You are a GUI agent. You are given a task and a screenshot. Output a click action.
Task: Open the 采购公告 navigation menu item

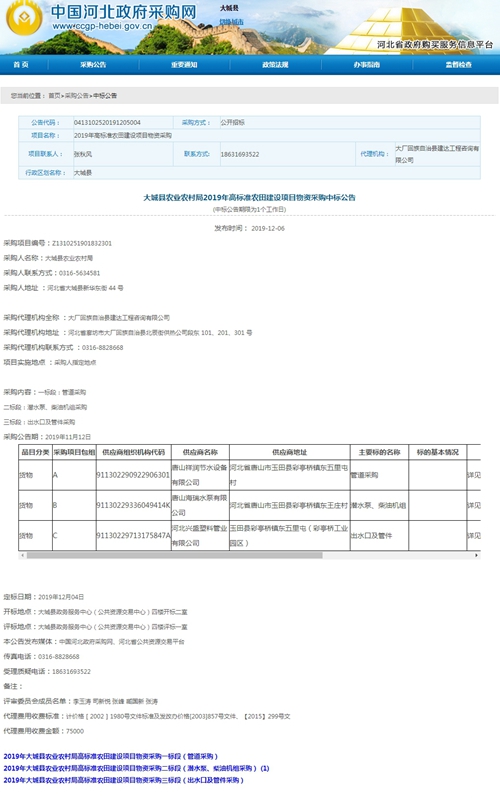93,65
